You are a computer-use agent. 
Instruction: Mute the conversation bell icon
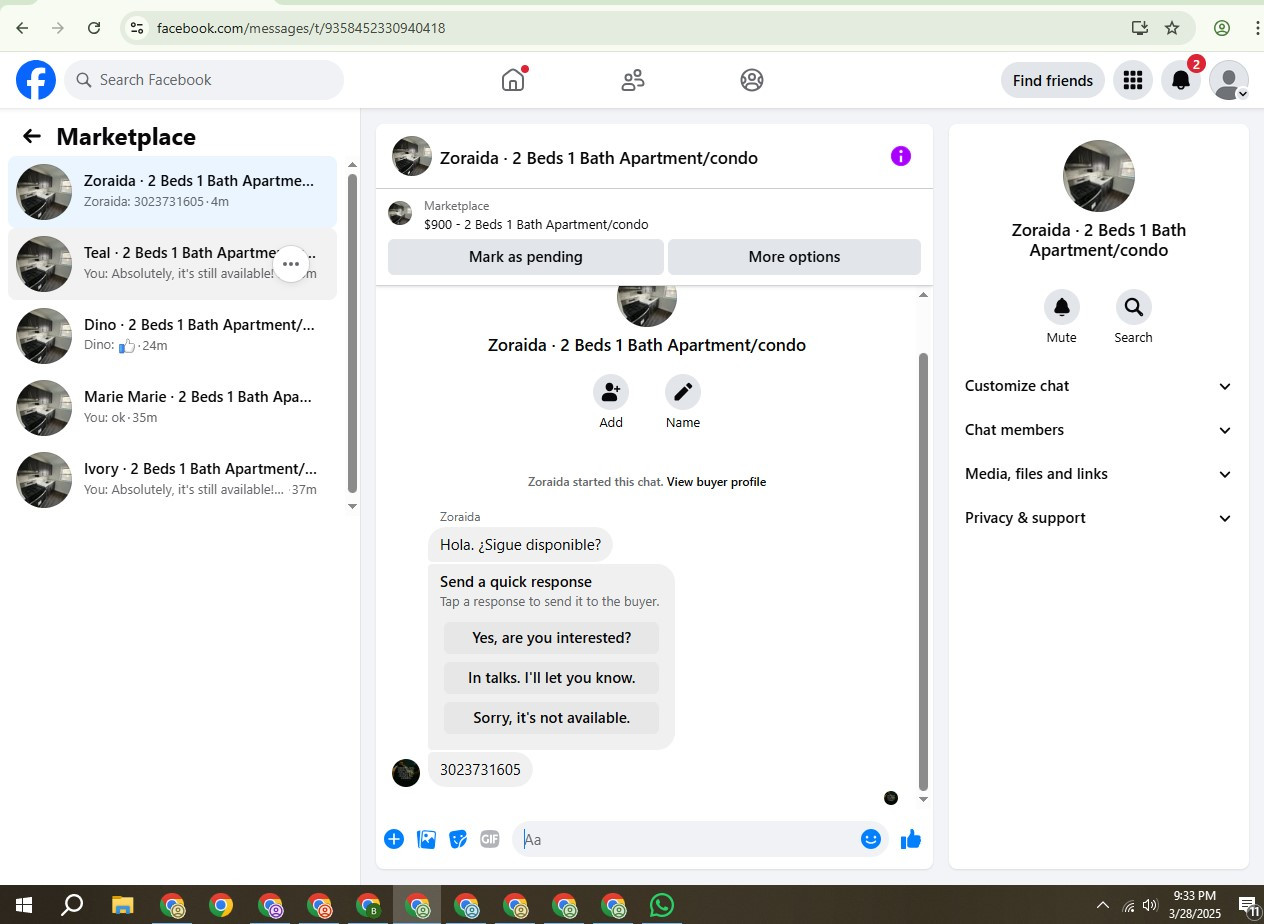(1062, 307)
